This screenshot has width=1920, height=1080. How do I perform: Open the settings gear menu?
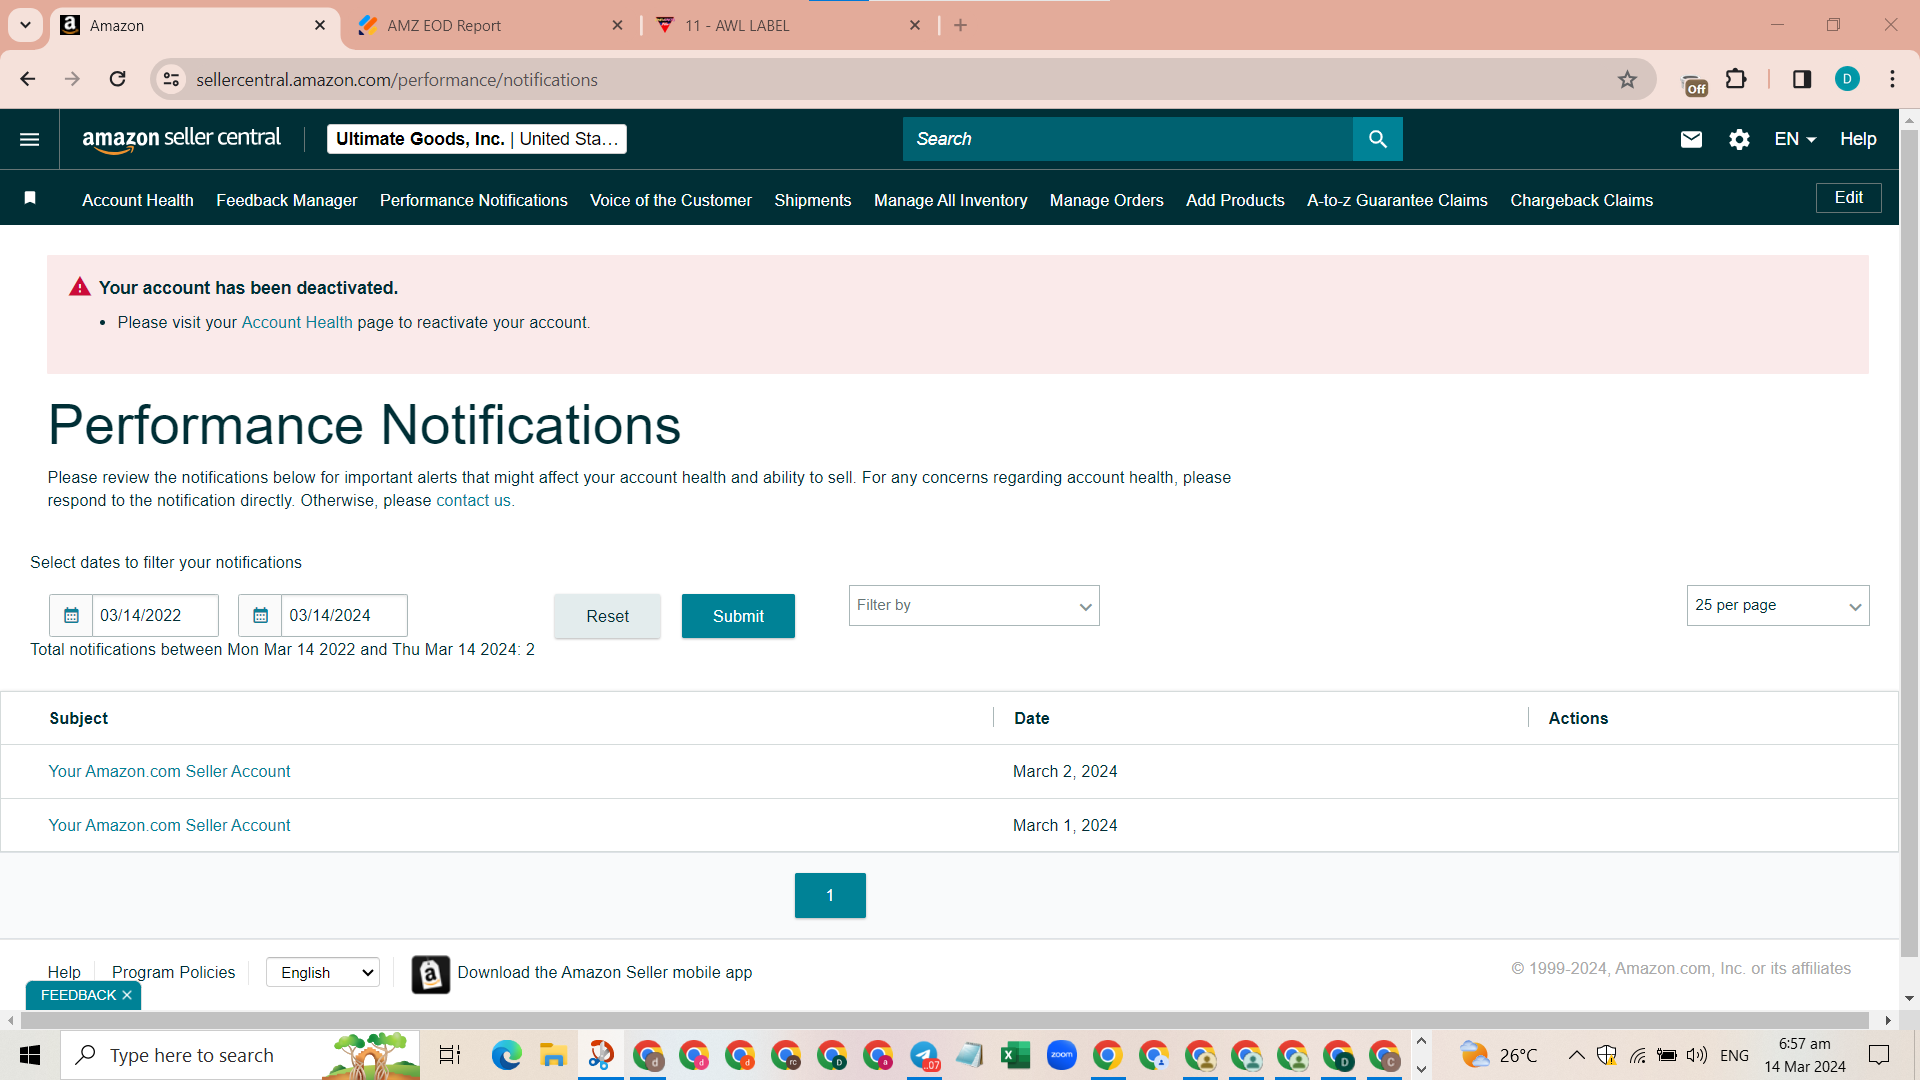(1739, 139)
